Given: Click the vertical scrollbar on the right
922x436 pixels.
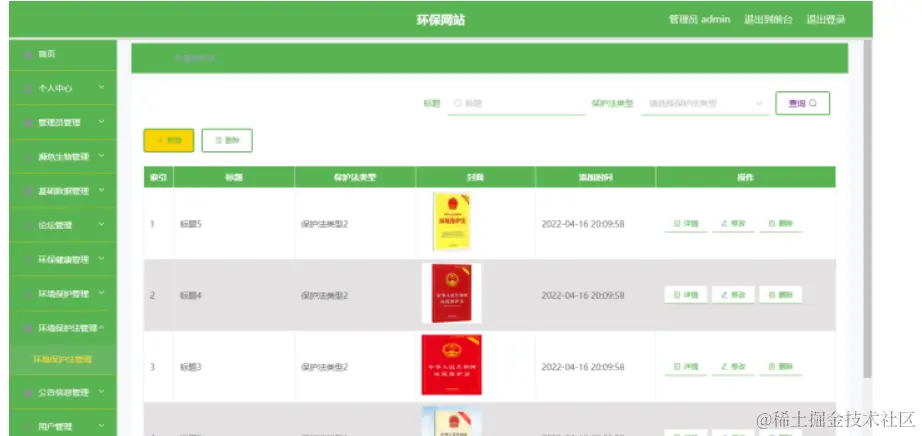Looking at the screenshot, I should tap(867, 209).
